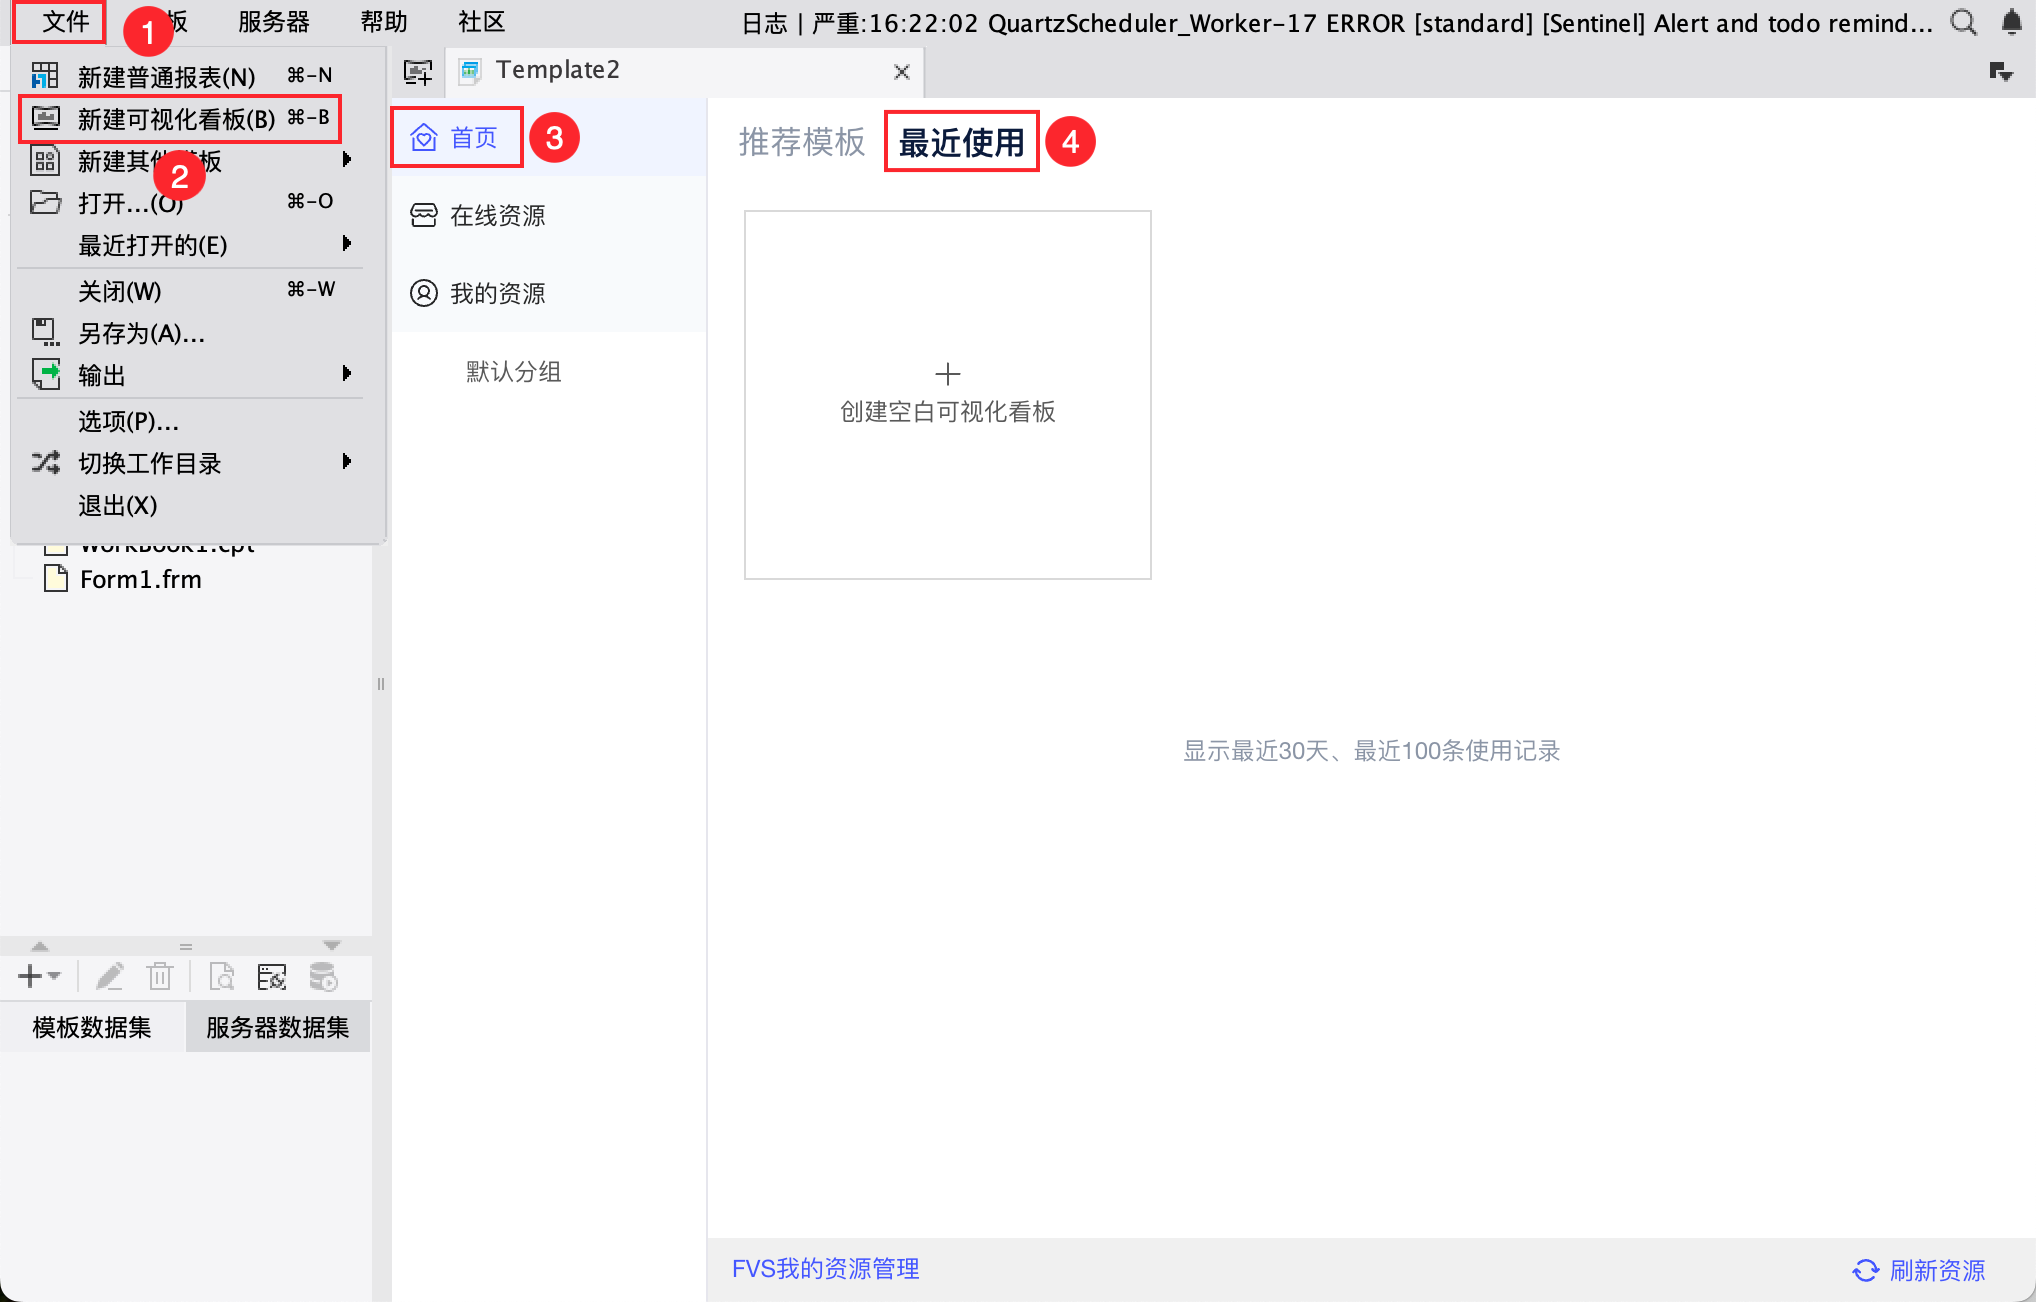Viewport: 2036px width, 1302px height.
Task: Click the trash delete dataset icon
Action: (160, 976)
